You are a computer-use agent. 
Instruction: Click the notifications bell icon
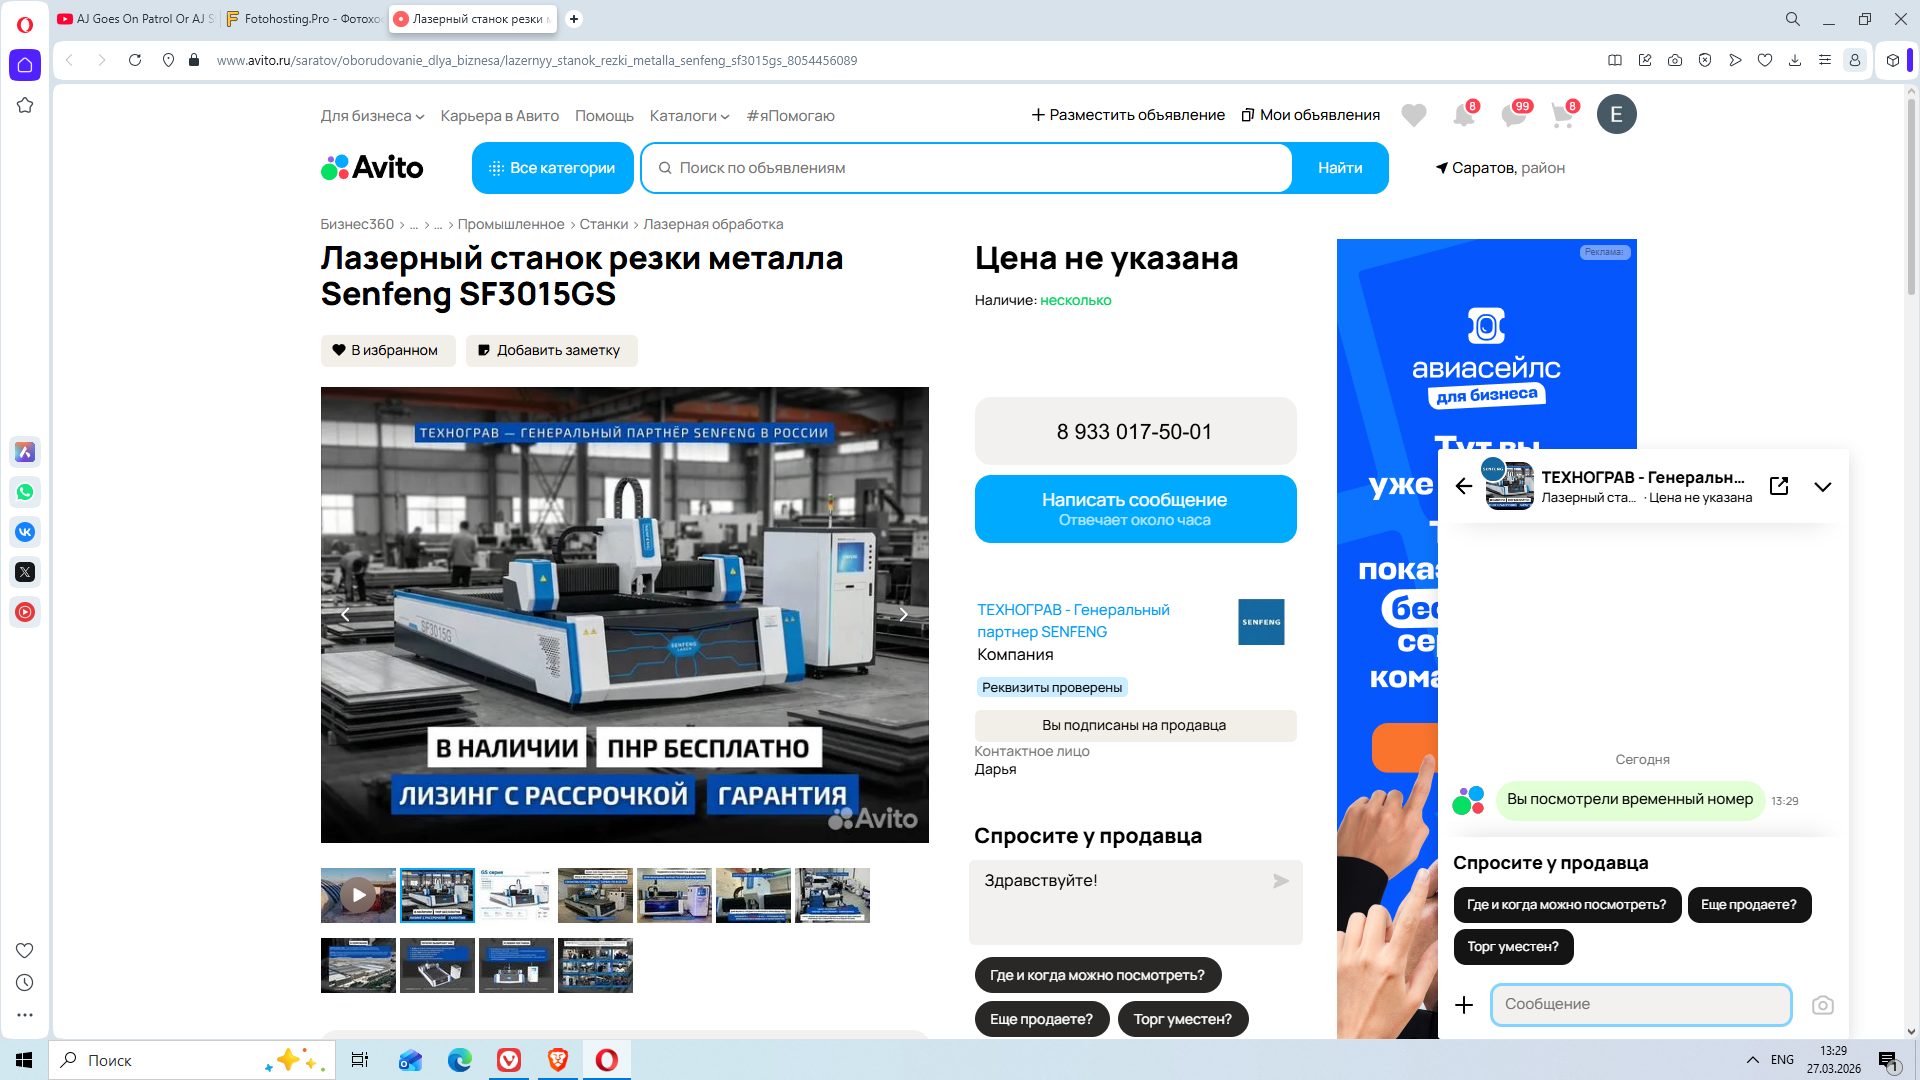tap(1463, 115)
